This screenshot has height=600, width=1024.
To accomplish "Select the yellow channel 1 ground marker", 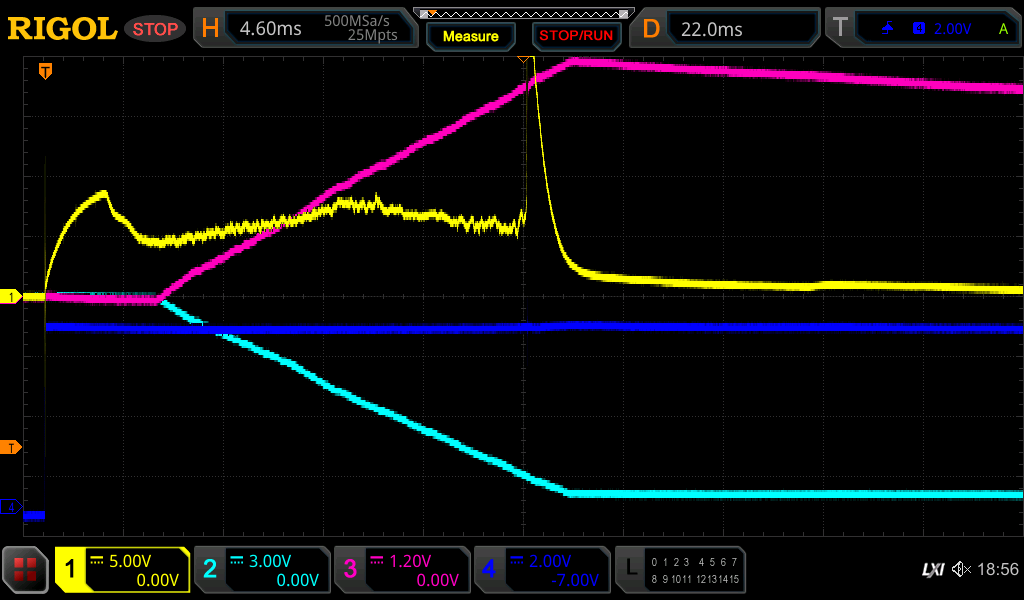I will click(x=12, y=297).
